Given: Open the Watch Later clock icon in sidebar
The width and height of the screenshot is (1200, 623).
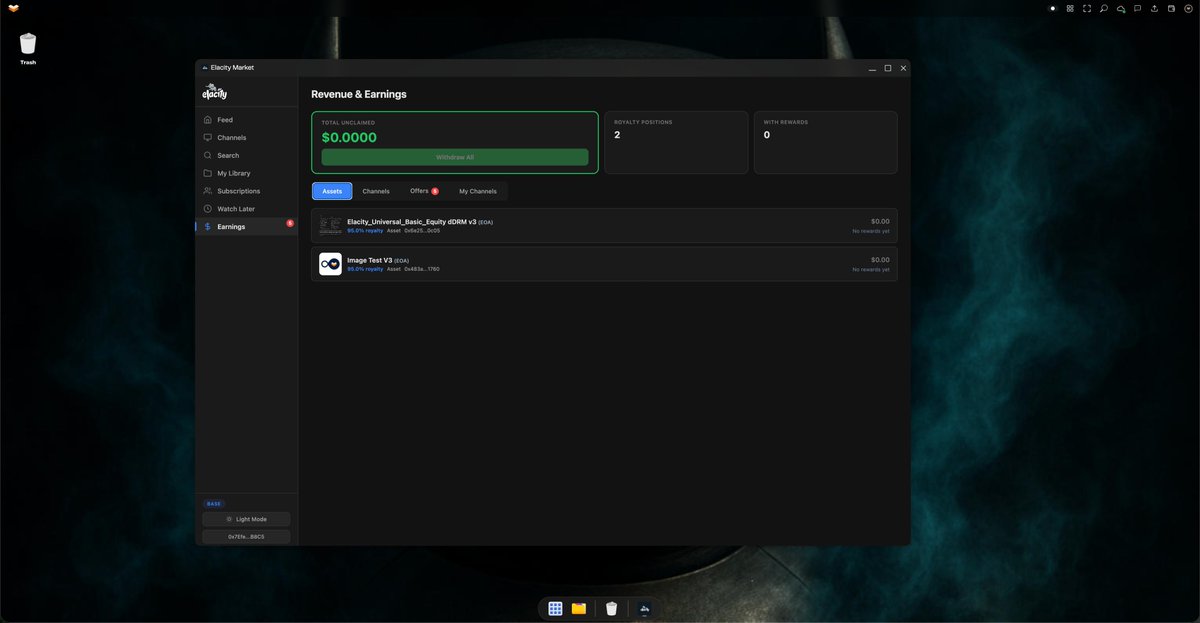Looking at the screenshot, I should 207,209.
